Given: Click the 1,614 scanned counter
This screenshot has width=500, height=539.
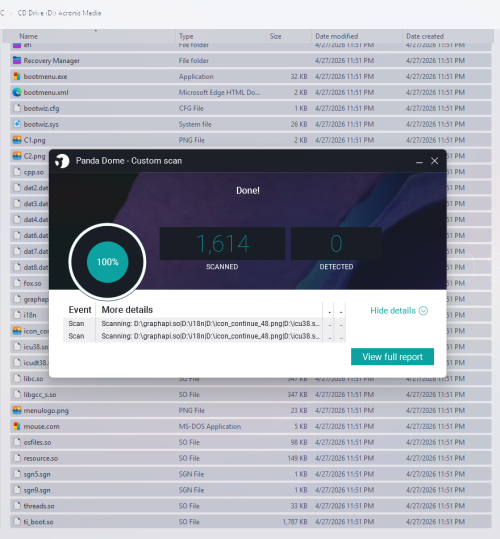Looking at the screenshot, I should tap(222, 243).
